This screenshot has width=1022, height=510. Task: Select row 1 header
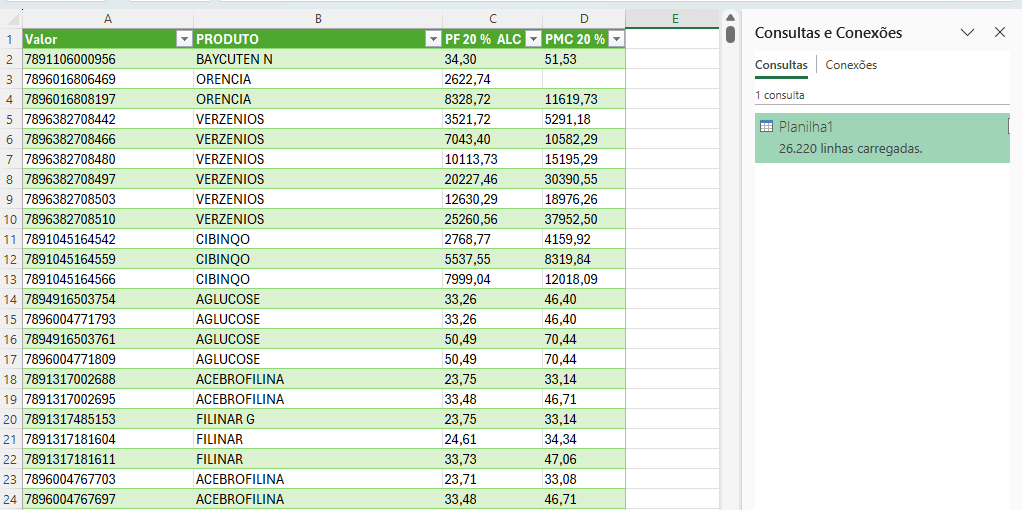(x=10, y=39)
